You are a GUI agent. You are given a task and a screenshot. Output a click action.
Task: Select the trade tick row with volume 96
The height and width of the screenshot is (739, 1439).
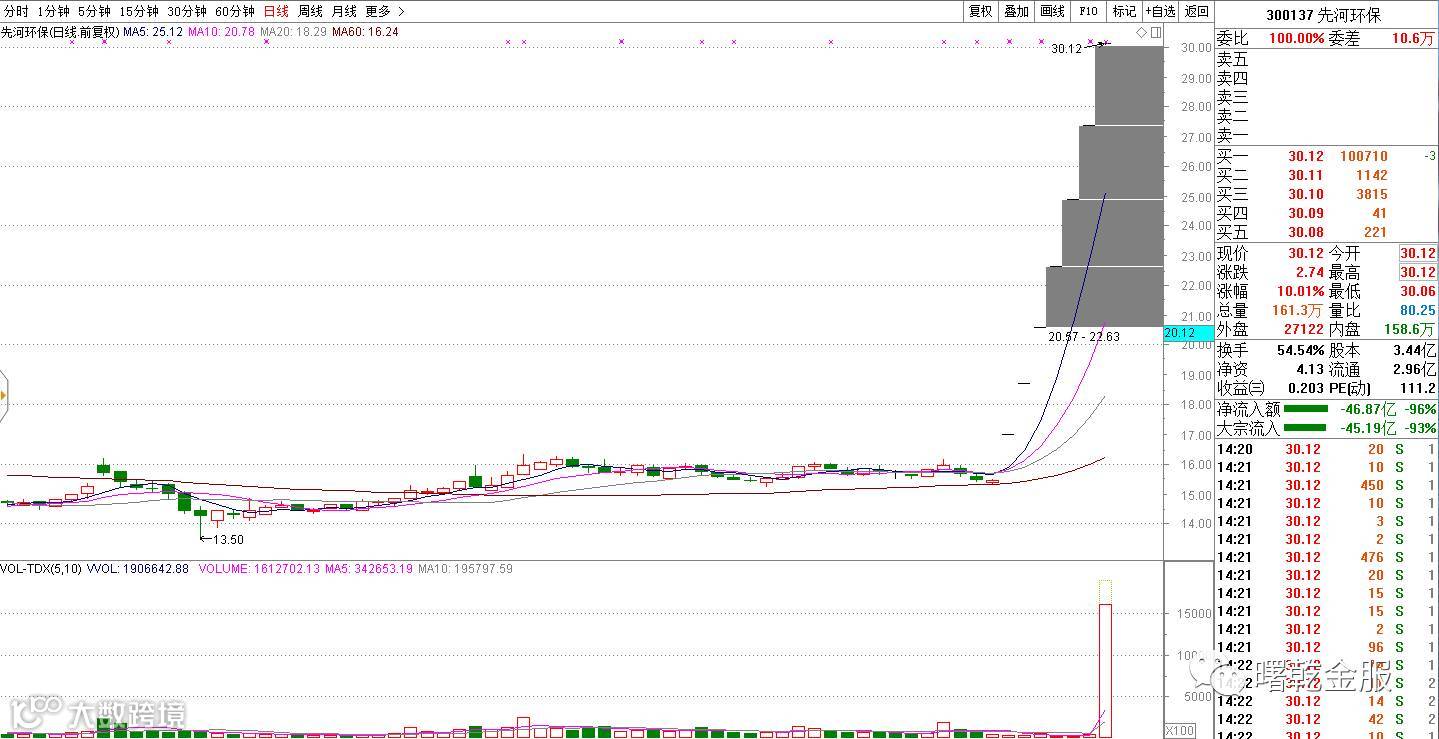click(x=1326, y=647)
